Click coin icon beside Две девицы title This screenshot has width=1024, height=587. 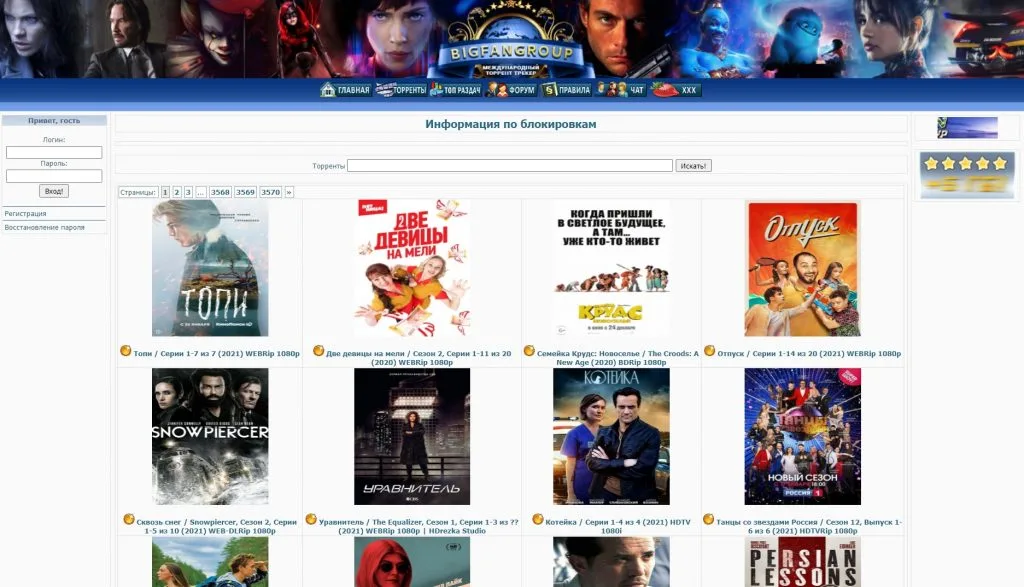(319, 351)
